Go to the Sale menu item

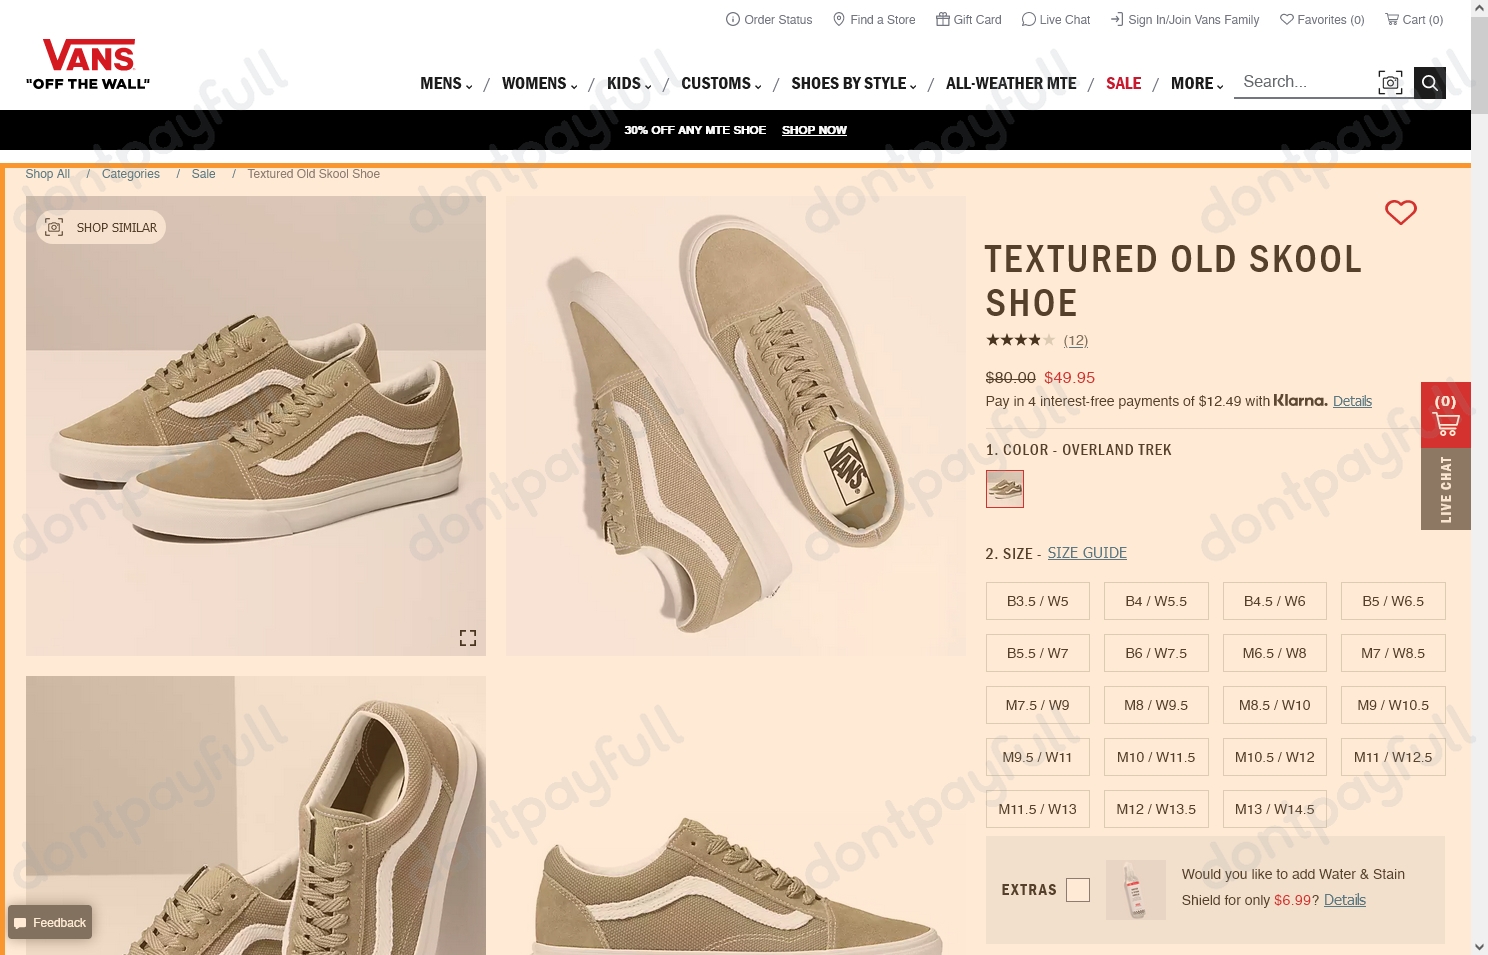(x=1123, y=84)
